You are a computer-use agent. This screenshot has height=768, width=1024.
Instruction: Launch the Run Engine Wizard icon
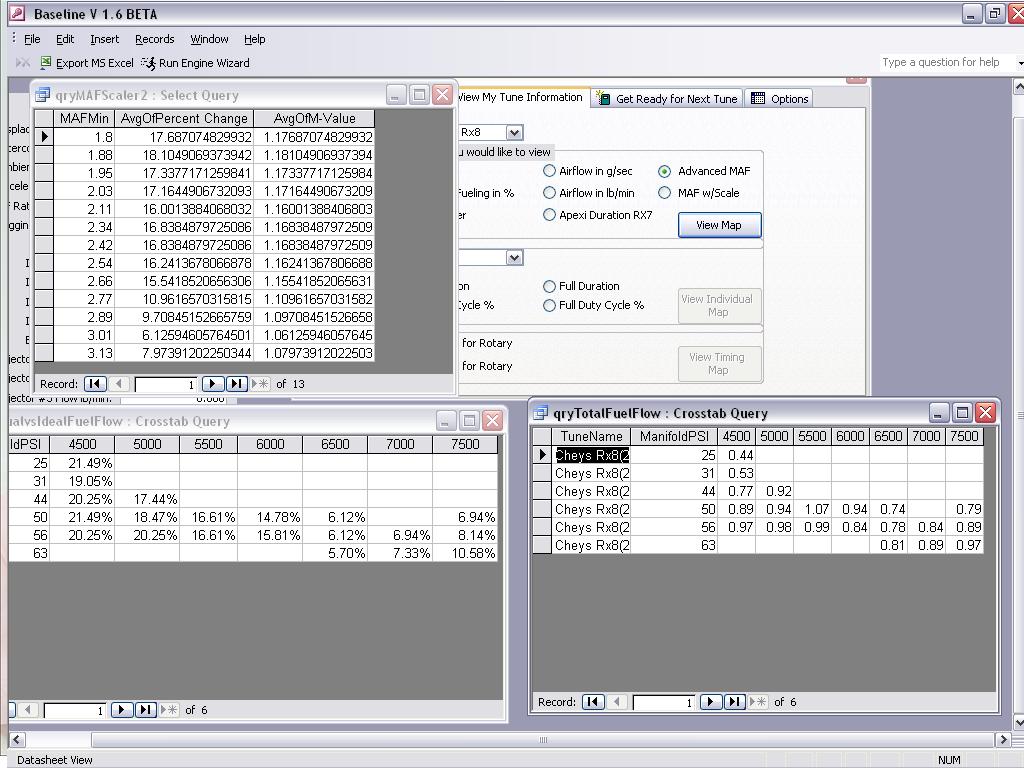(148, 63)
